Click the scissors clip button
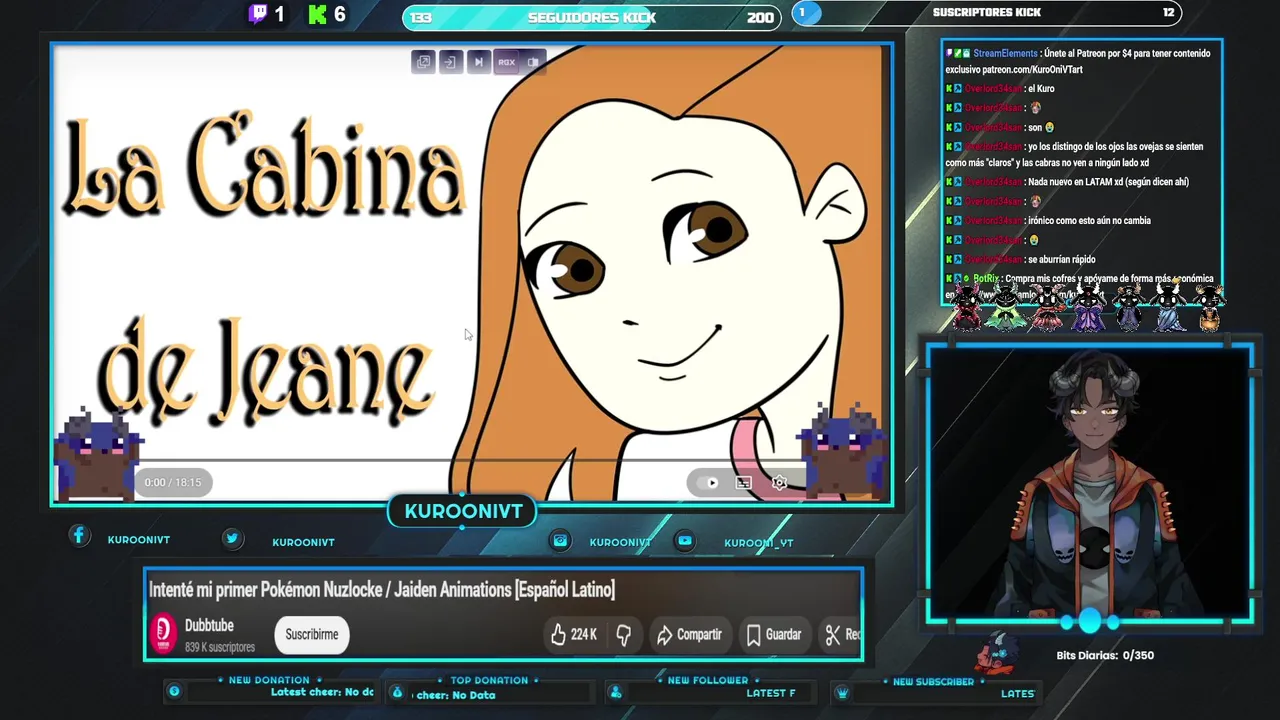 click(842, 634)
